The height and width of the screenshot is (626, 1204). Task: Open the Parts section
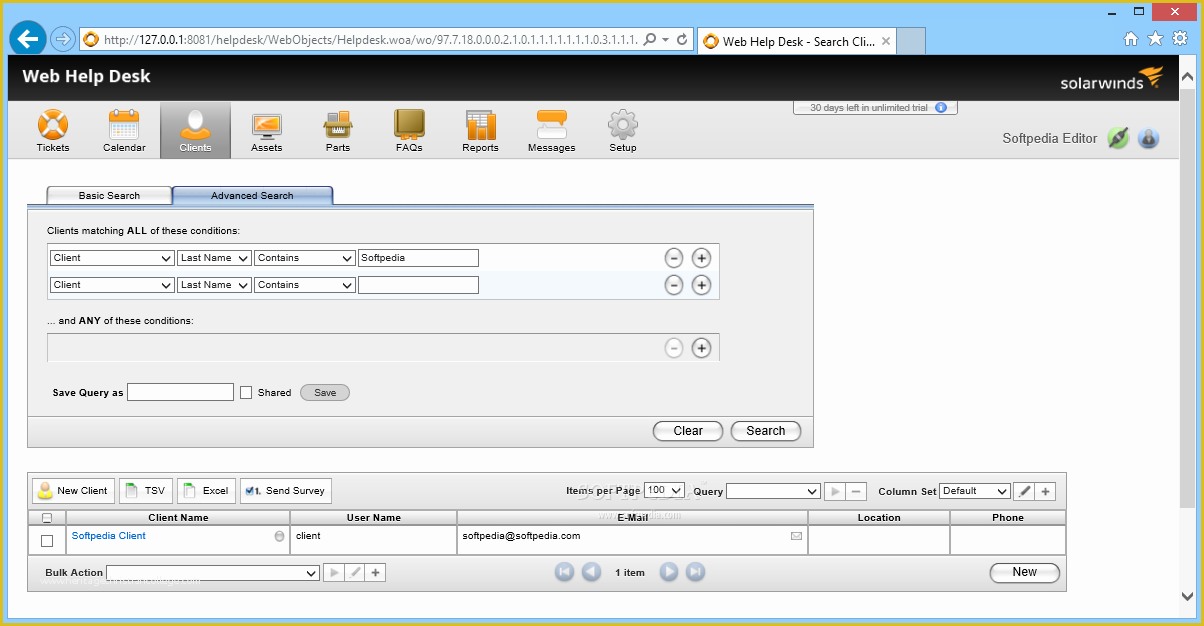pos(338,131)
